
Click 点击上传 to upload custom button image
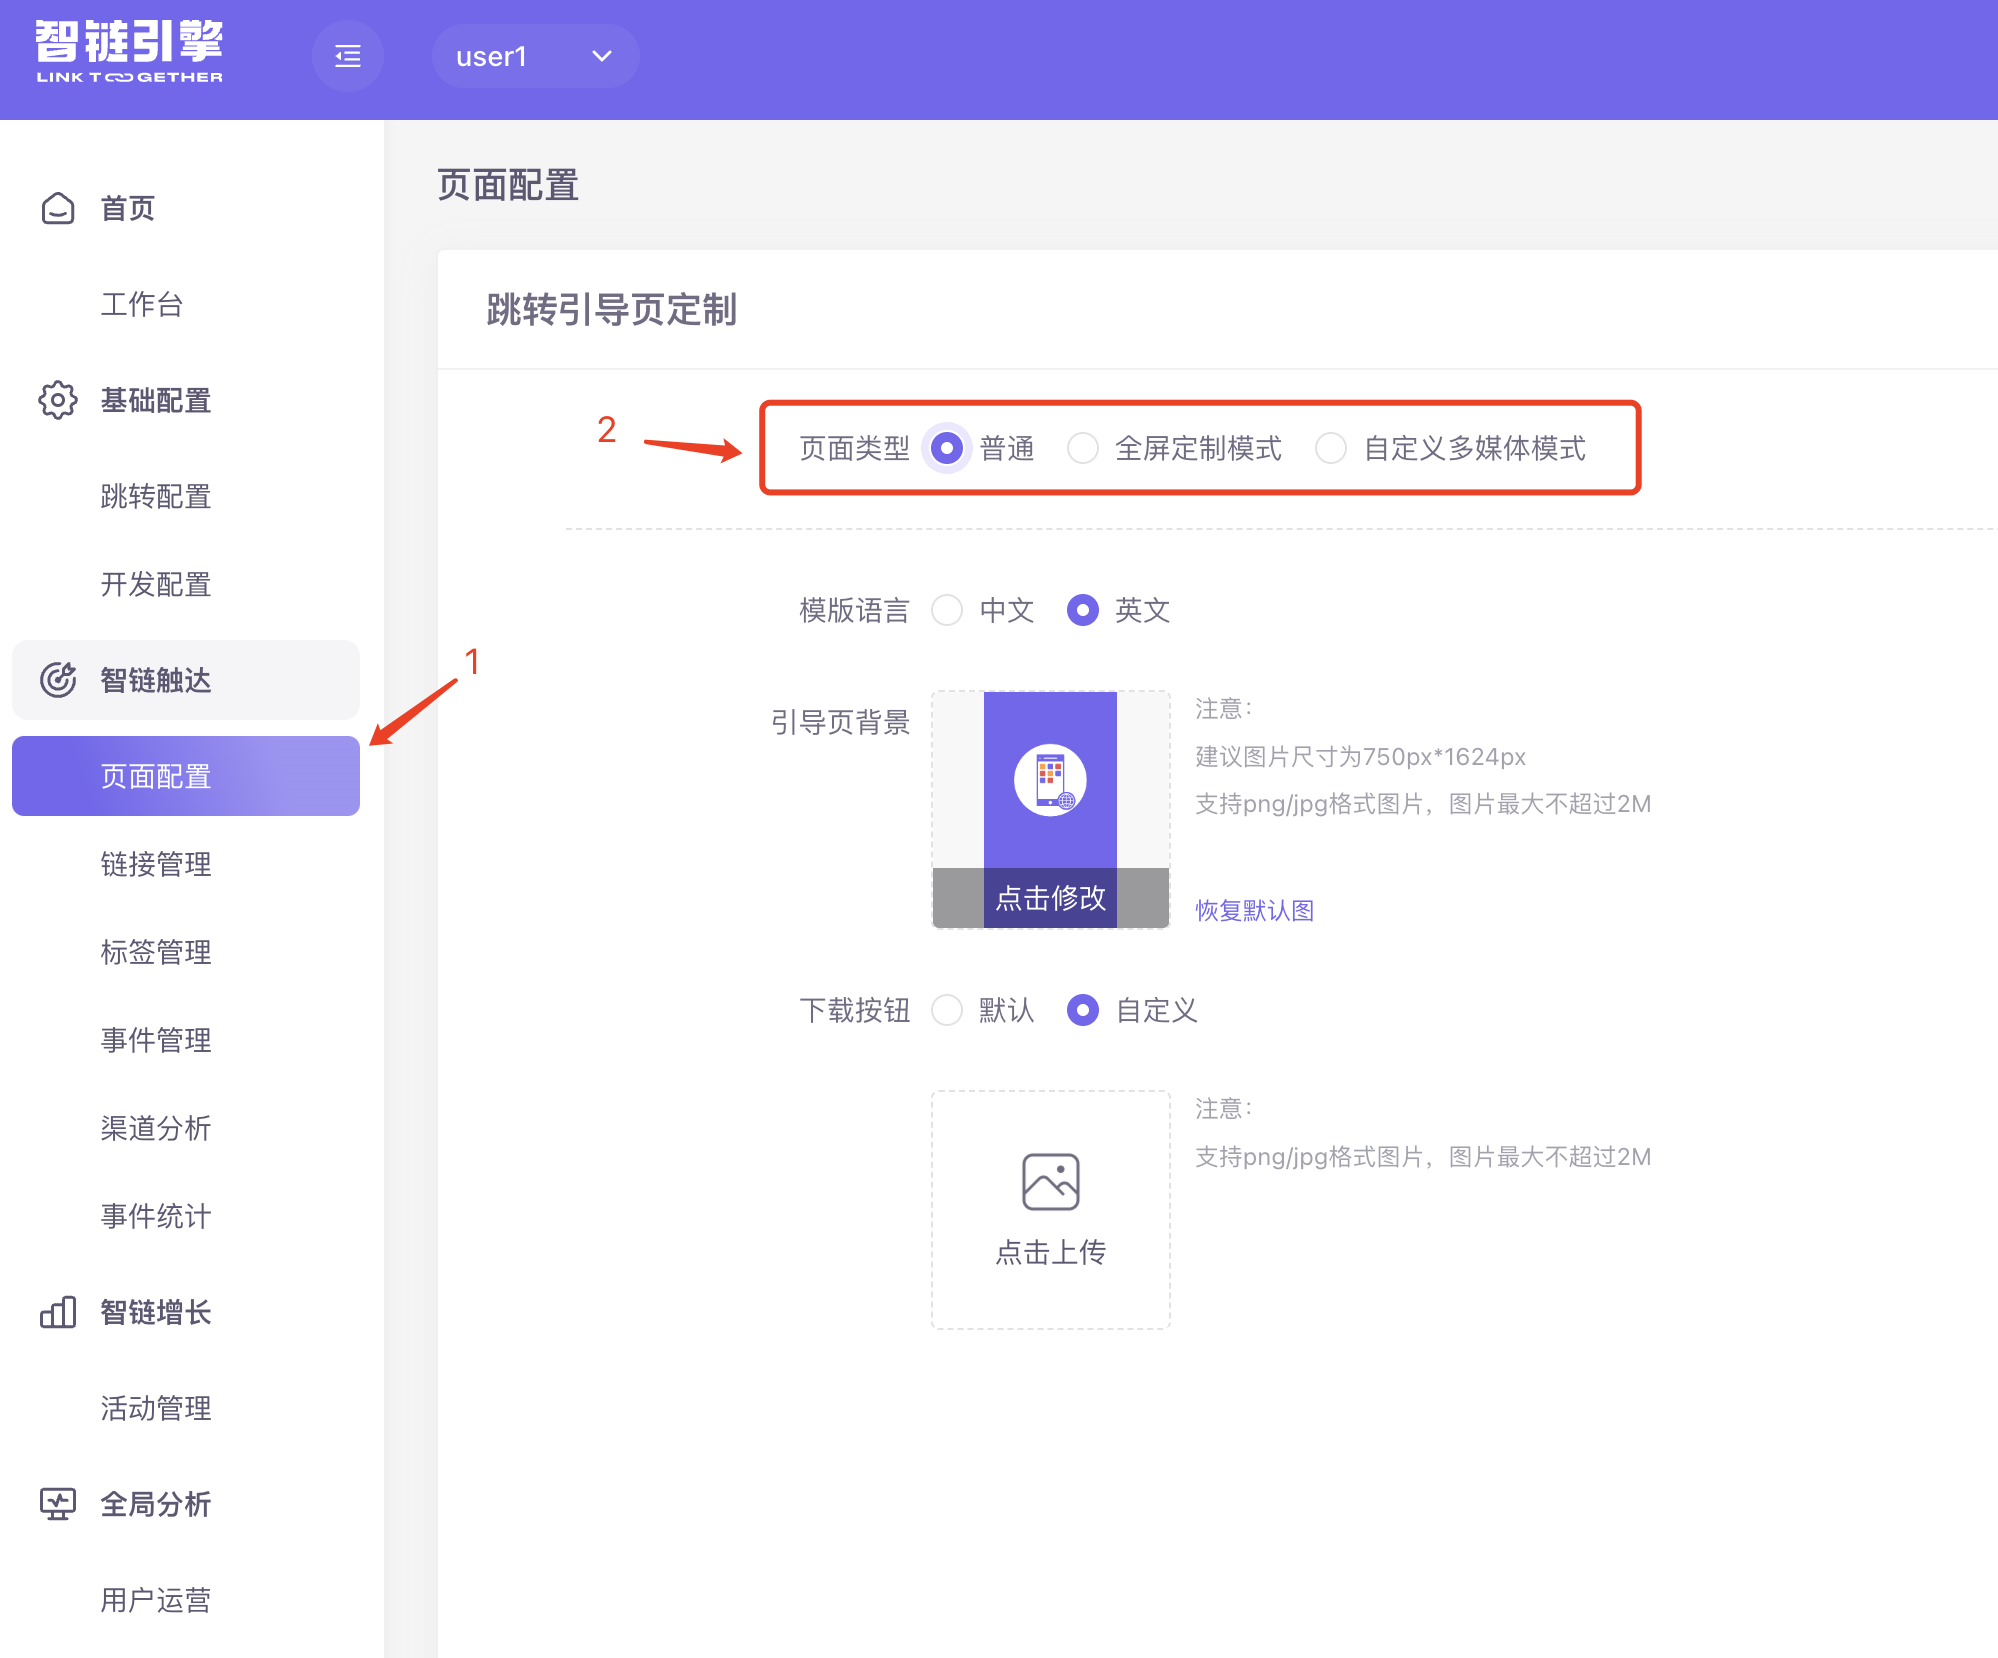(x=1050, y=1253)
